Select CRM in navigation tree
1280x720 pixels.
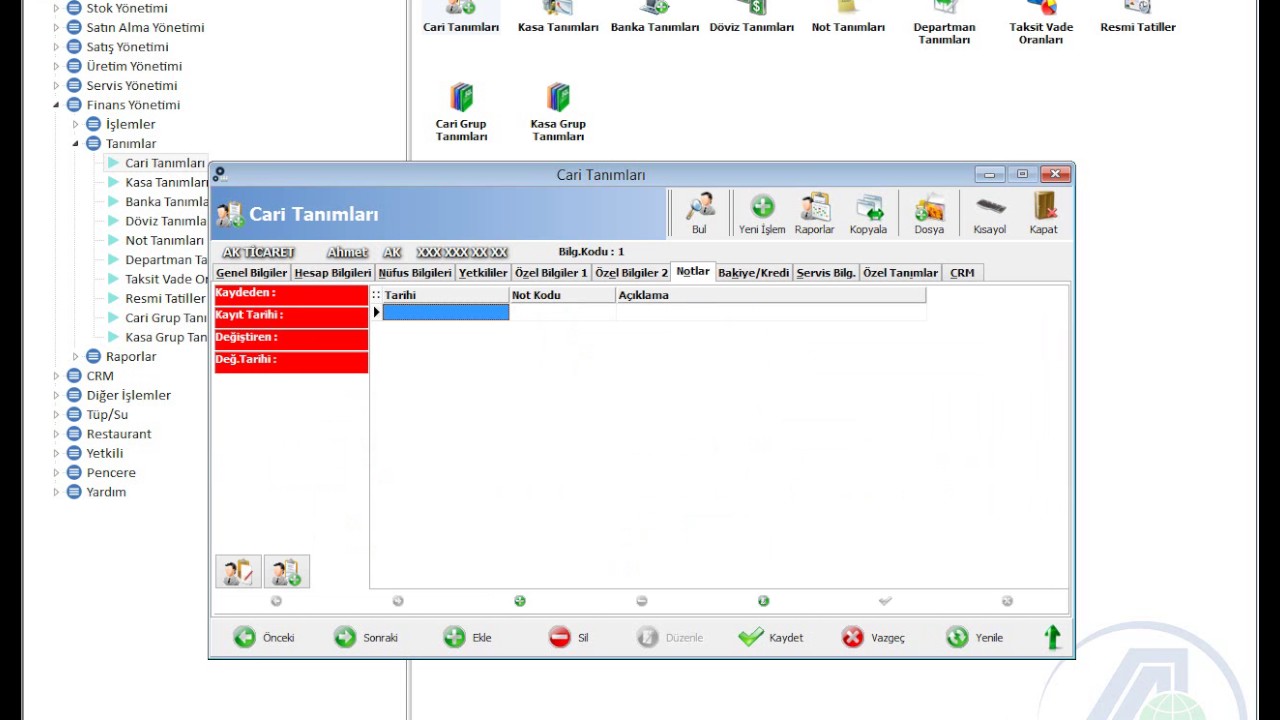click(x=100, y=376)
